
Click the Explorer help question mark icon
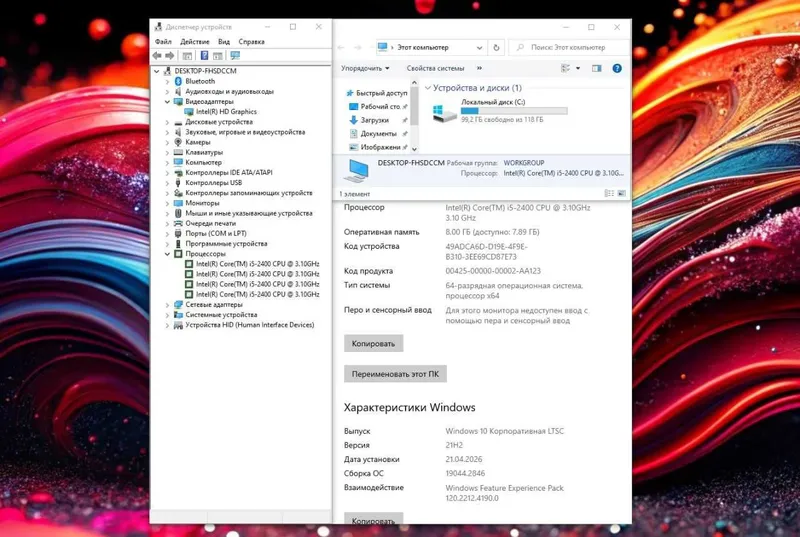617,68
